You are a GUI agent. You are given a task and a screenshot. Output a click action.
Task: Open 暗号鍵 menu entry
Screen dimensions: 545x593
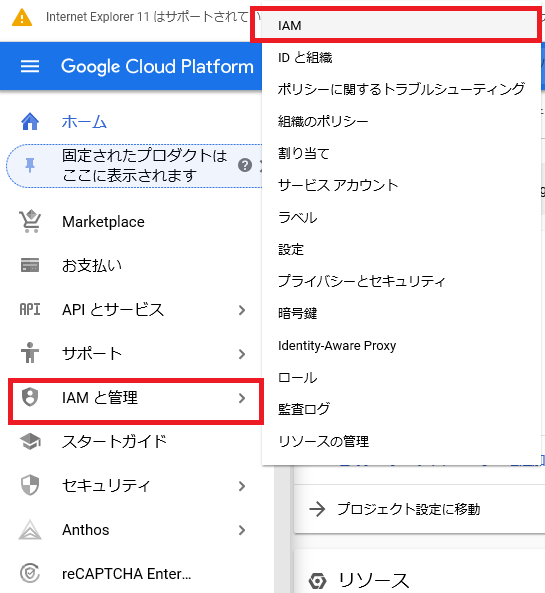(x=401, y=314)
